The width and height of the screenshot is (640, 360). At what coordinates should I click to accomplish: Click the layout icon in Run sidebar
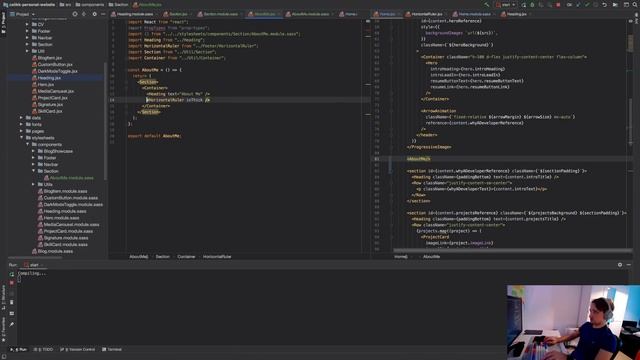pyautogui.click(x=11, y=313)
